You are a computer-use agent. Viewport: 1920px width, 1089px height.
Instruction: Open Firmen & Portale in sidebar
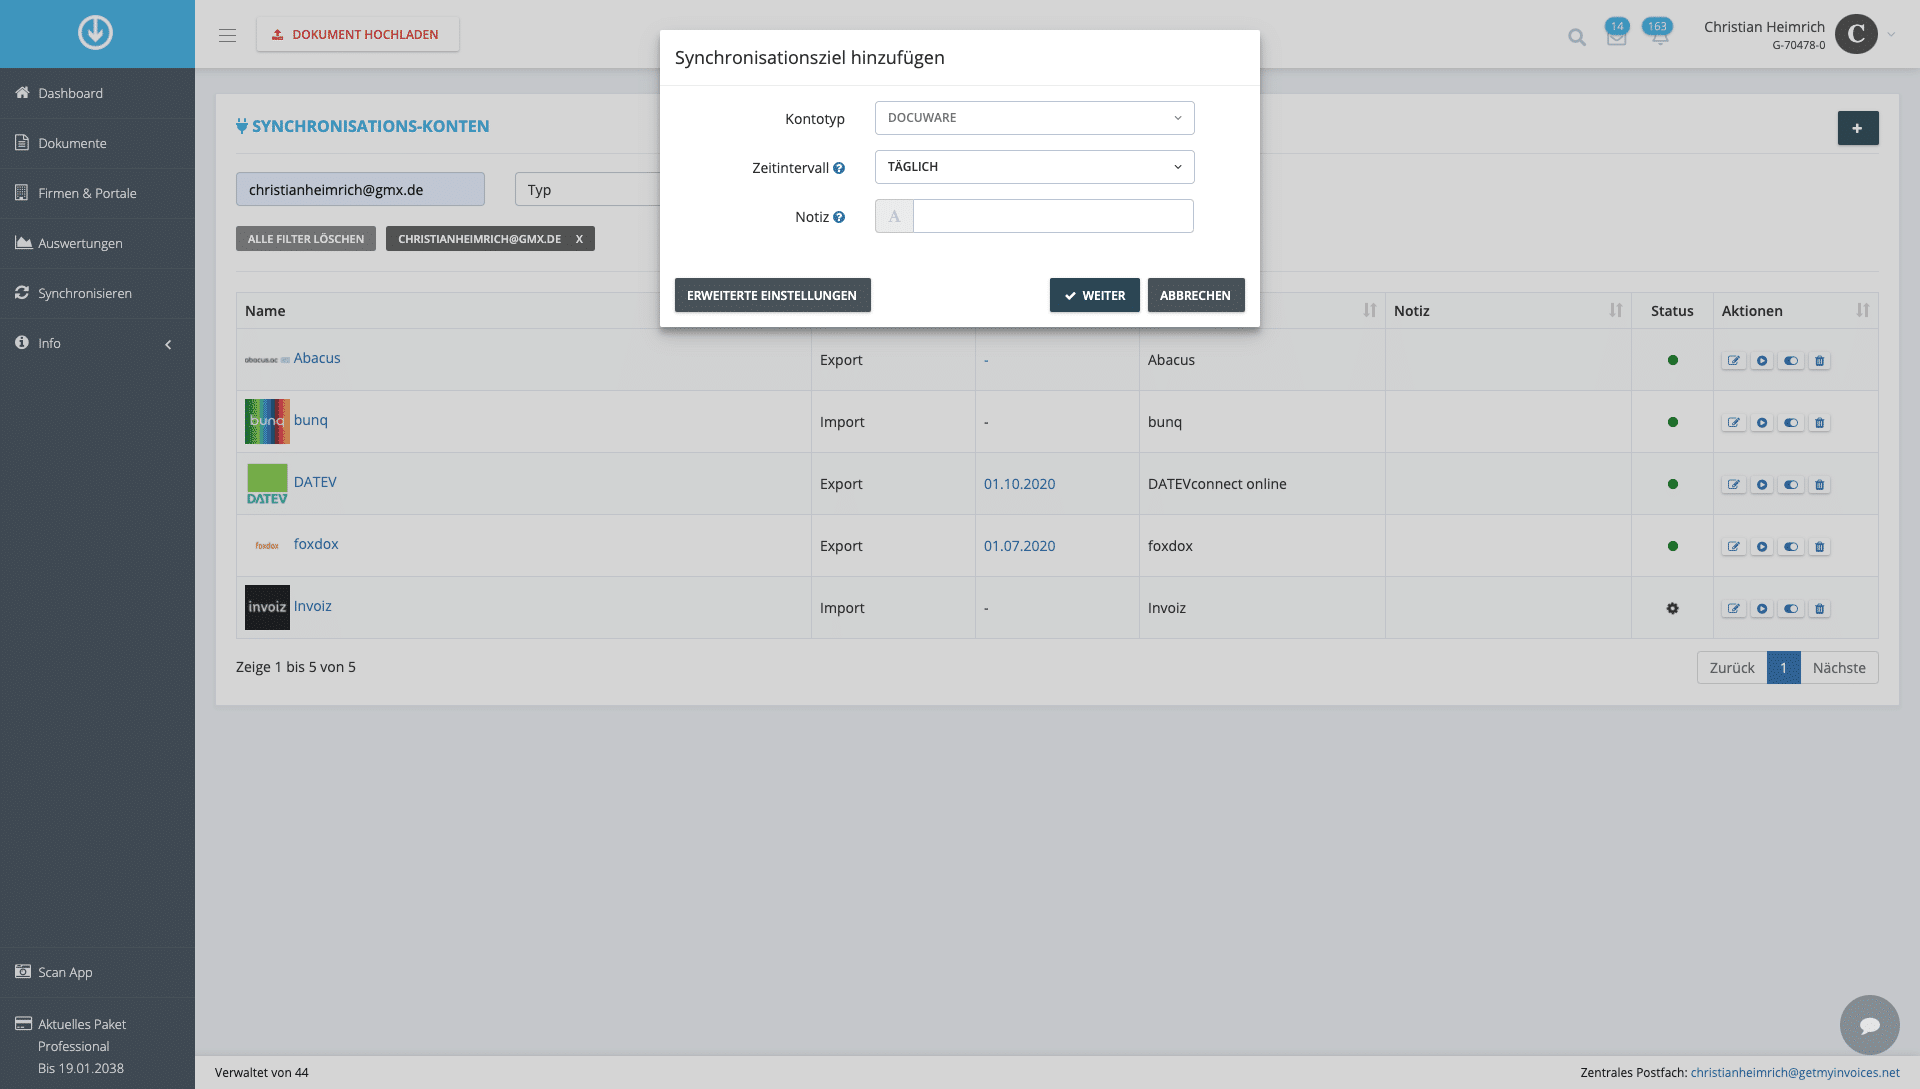(x=97, y=193)
